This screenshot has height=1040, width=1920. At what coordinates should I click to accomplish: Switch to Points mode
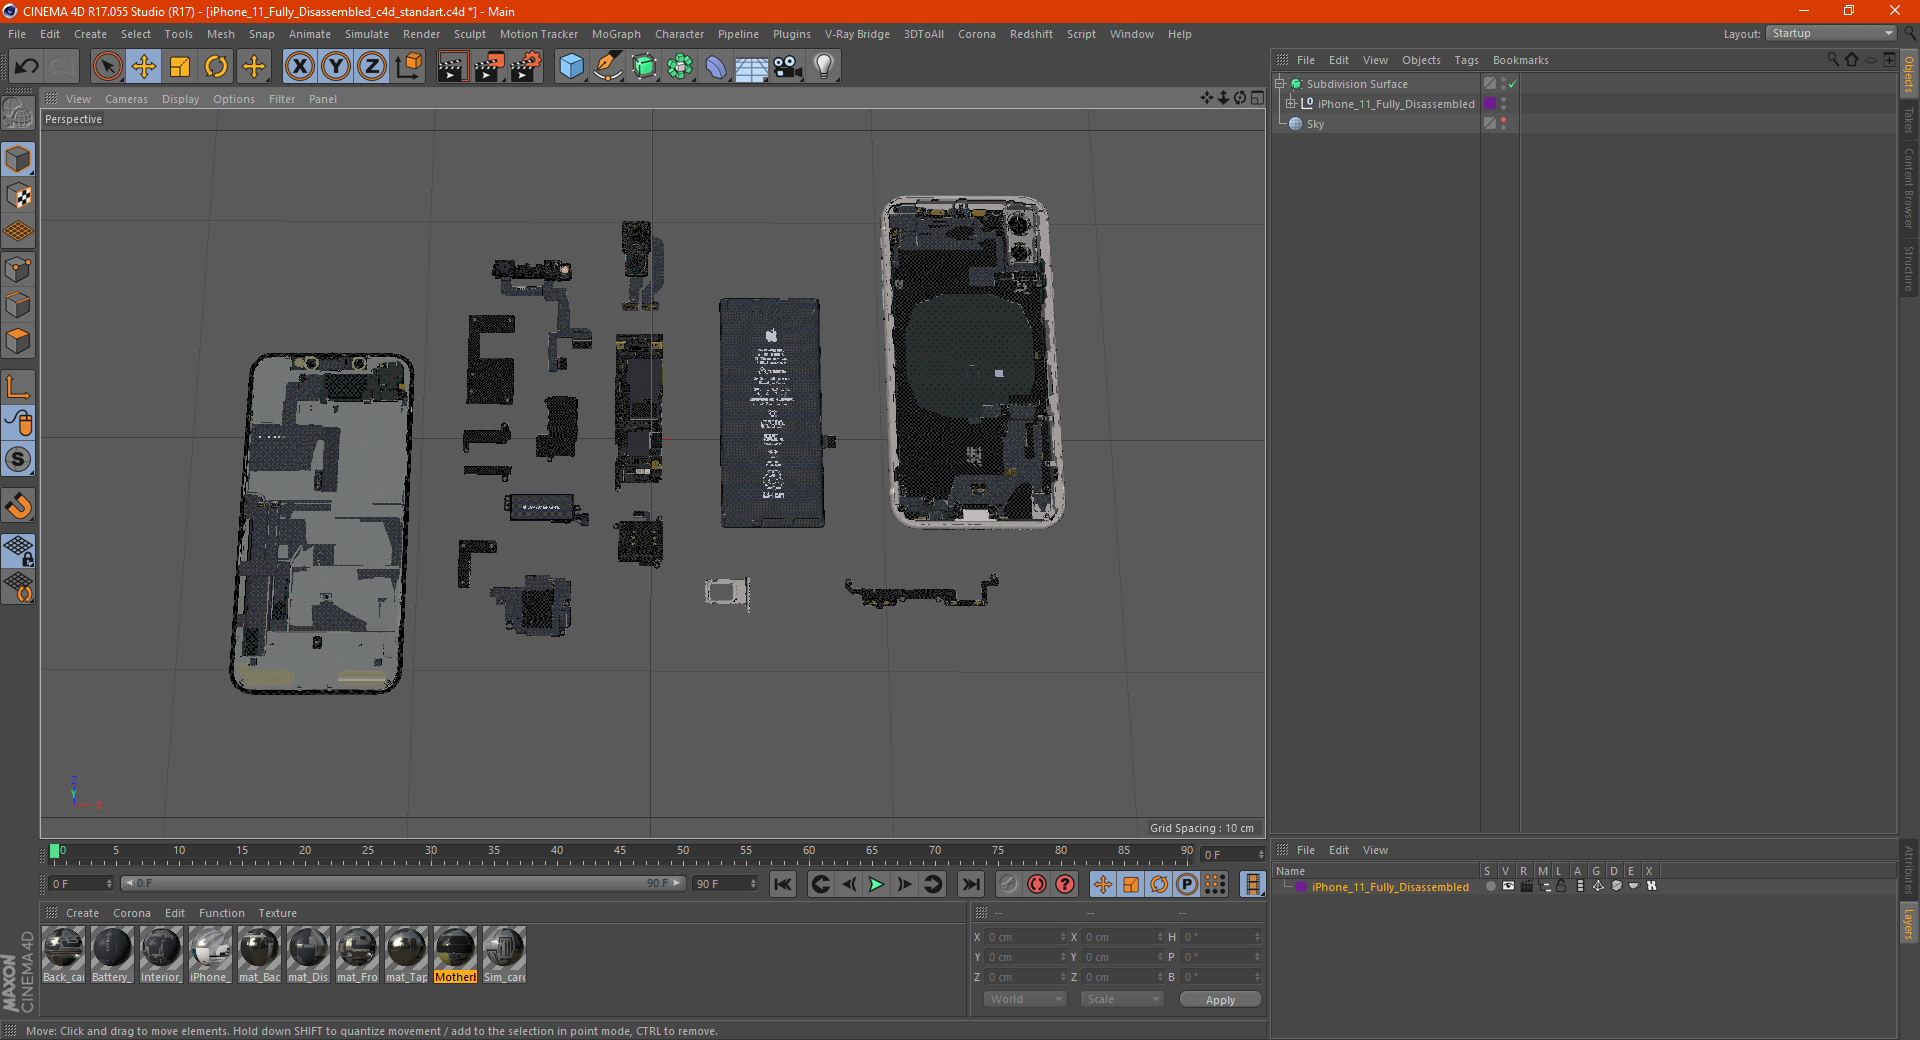pyautogui.click(x=18, y=269)
